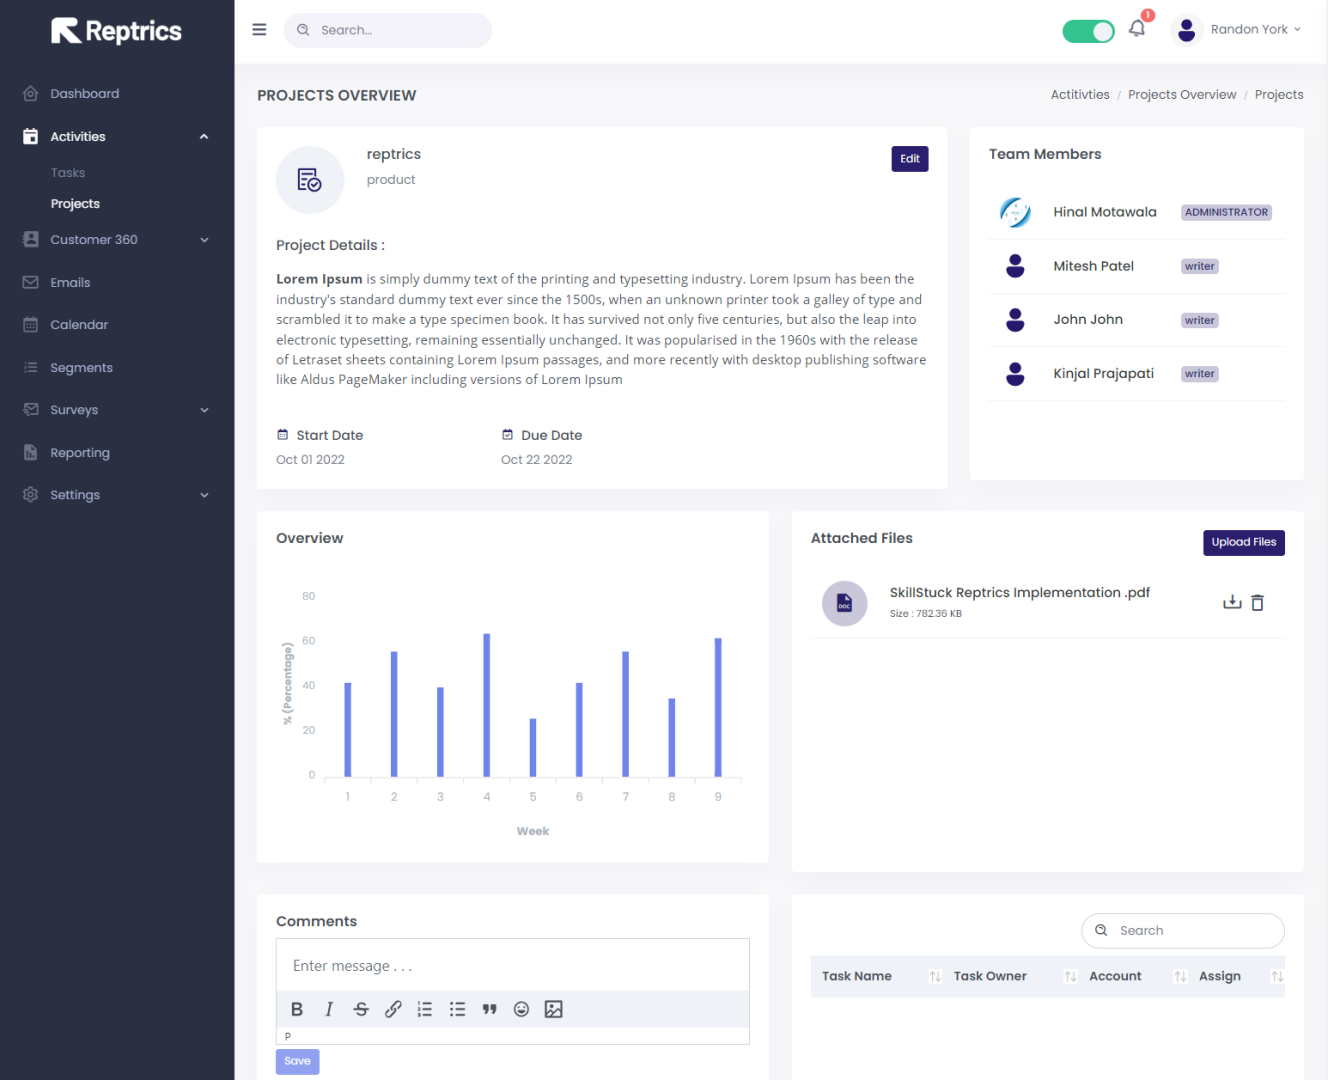Insert a numbered list in comment

pyautogui.click(x=425, y=1009)
